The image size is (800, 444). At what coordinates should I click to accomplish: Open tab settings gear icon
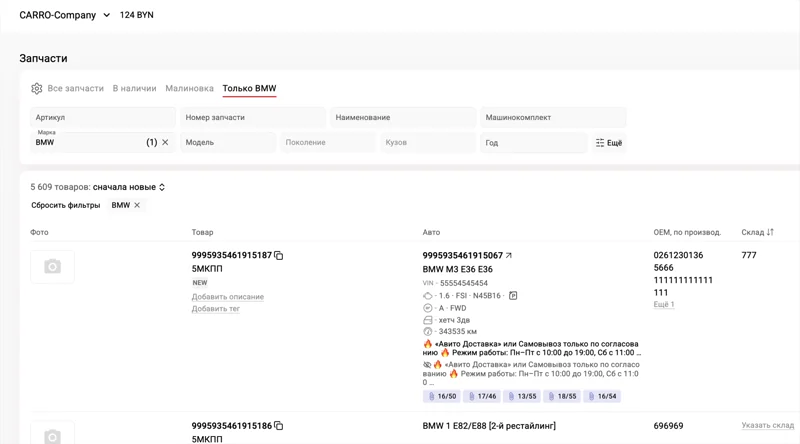coord(37,89)
